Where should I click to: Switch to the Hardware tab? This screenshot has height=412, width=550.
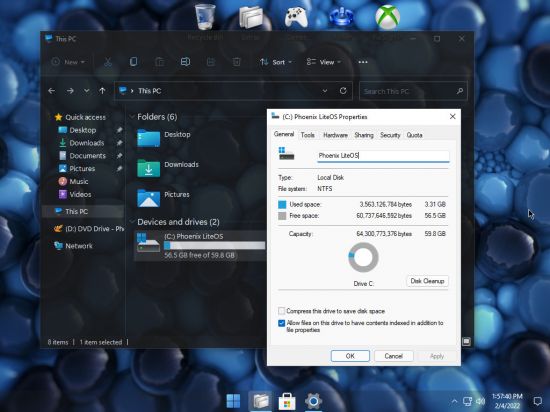pos(335,135)
